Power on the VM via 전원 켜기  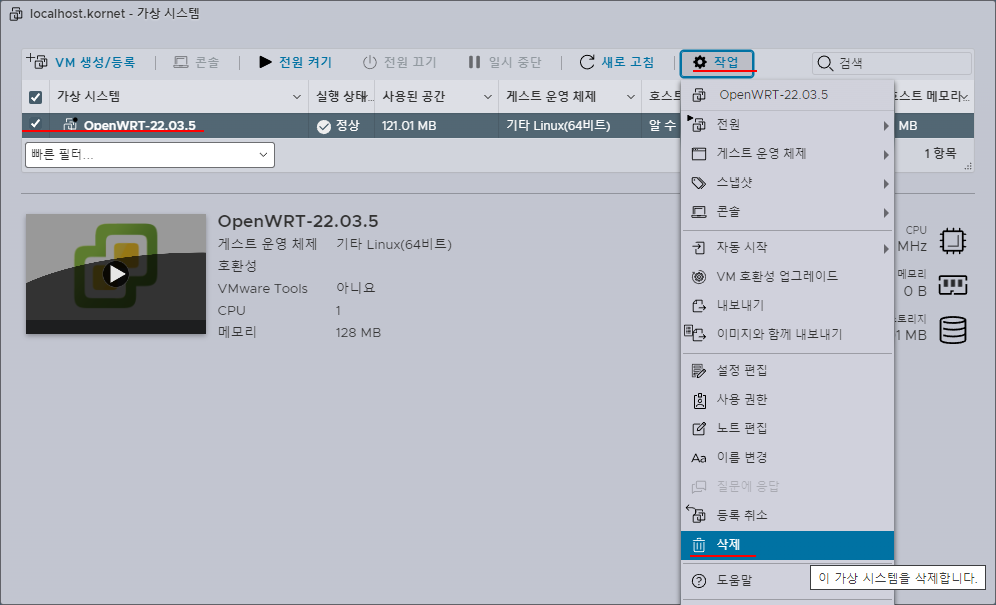[295, 62]
